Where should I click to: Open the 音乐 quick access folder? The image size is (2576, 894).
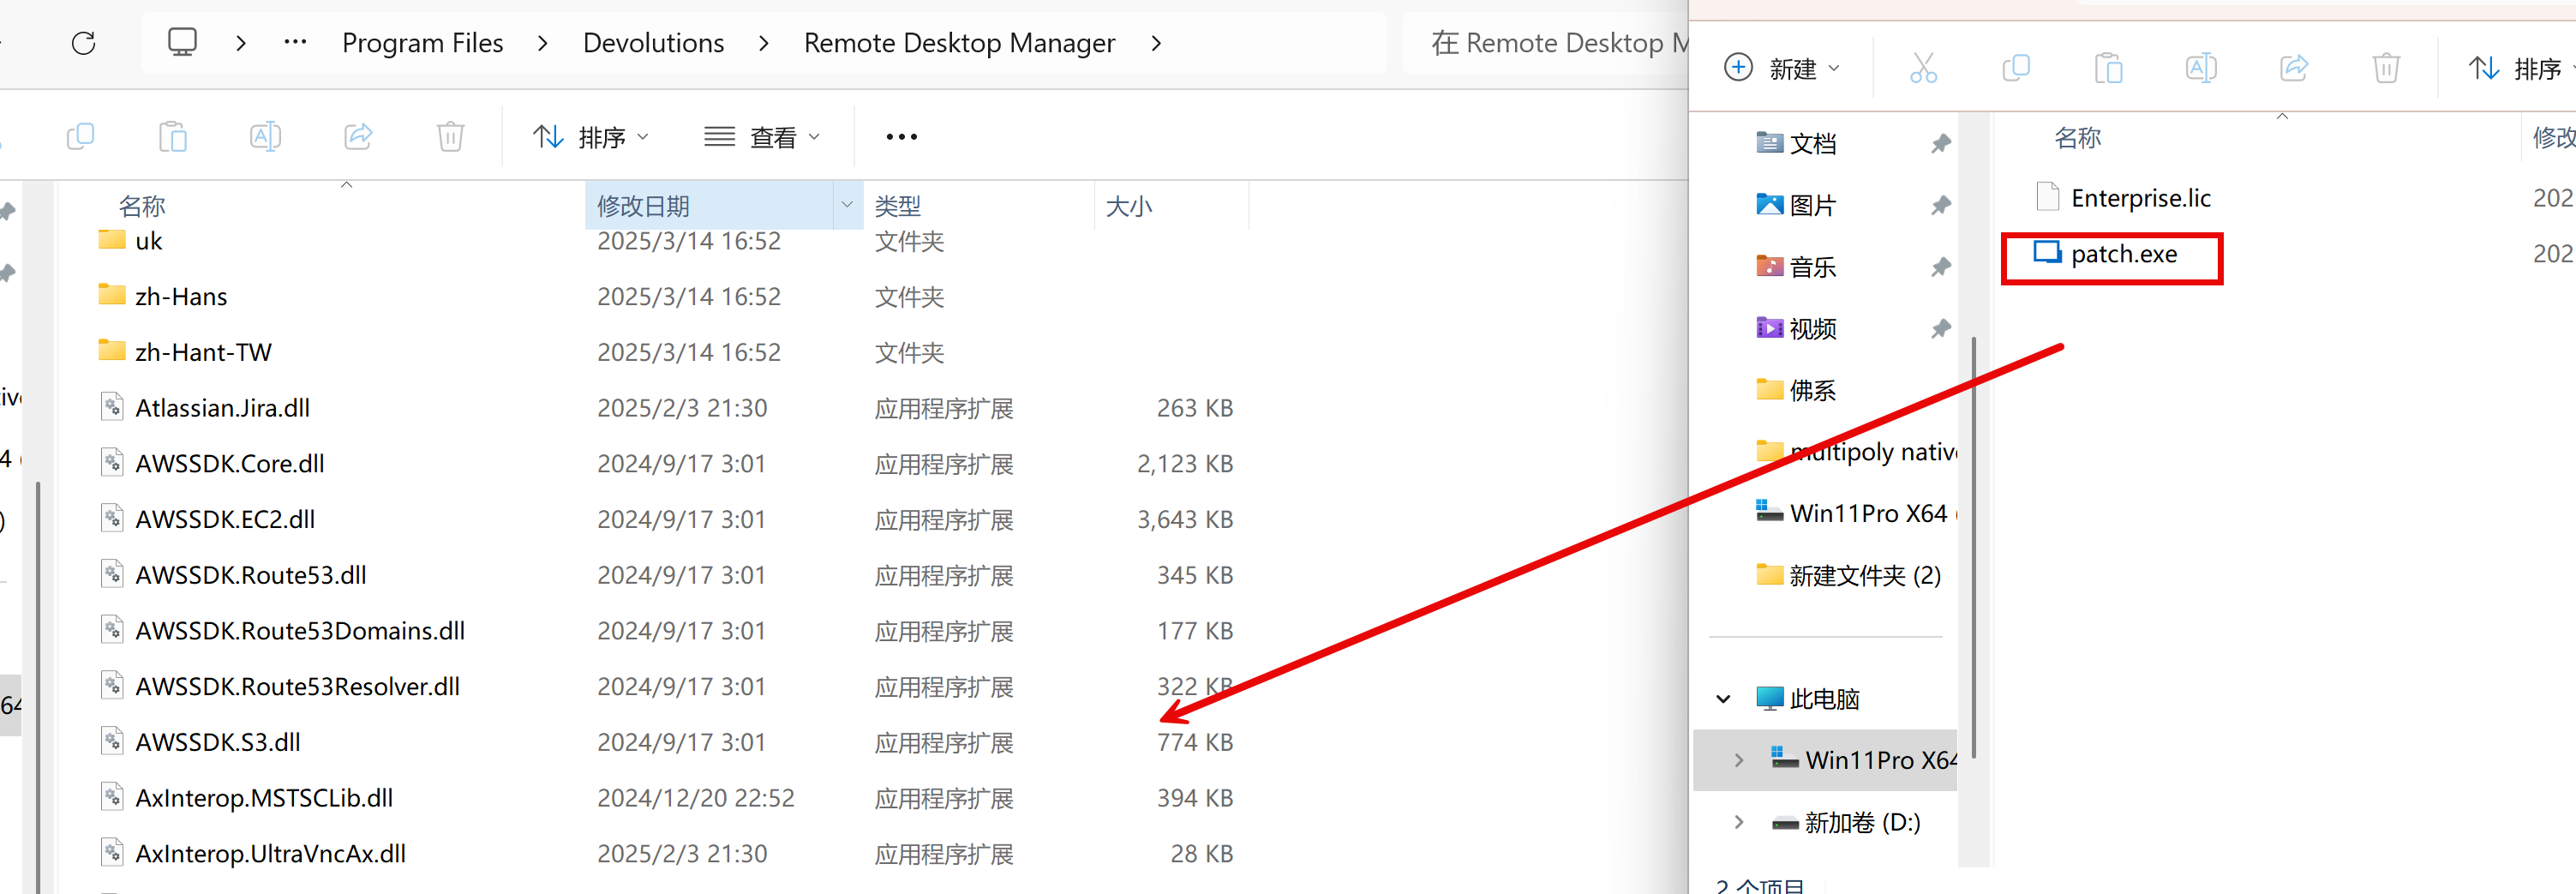point(1812,267)
